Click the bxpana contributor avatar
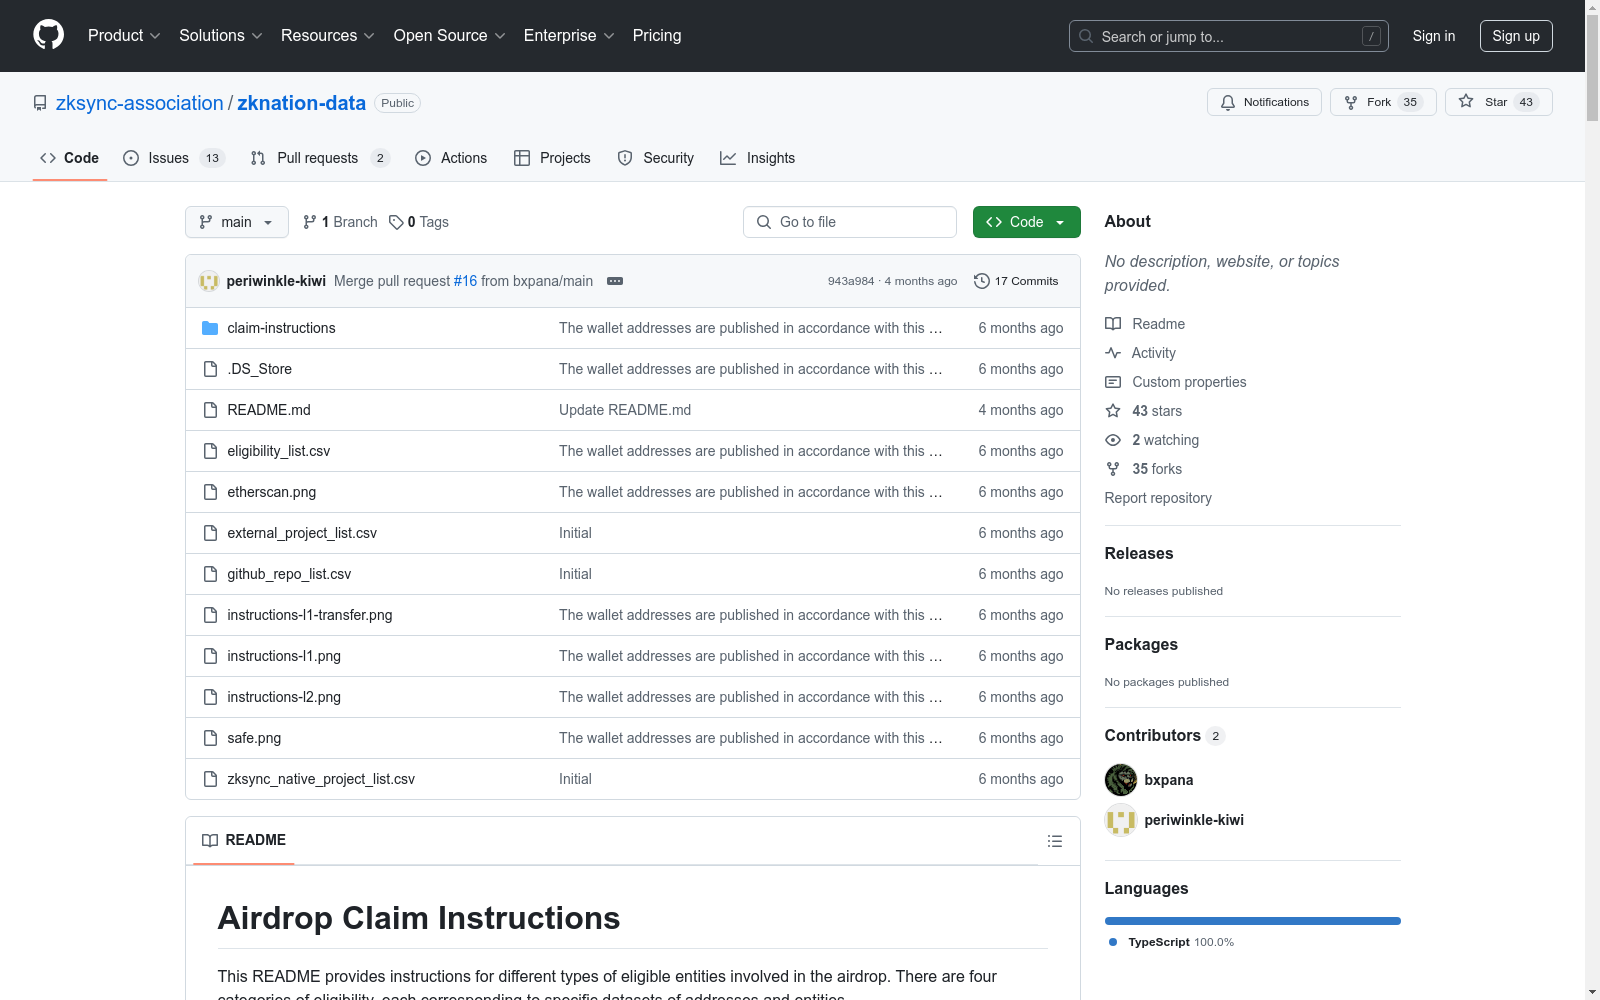The image size is (1600, 1000). click(1121, 780)
